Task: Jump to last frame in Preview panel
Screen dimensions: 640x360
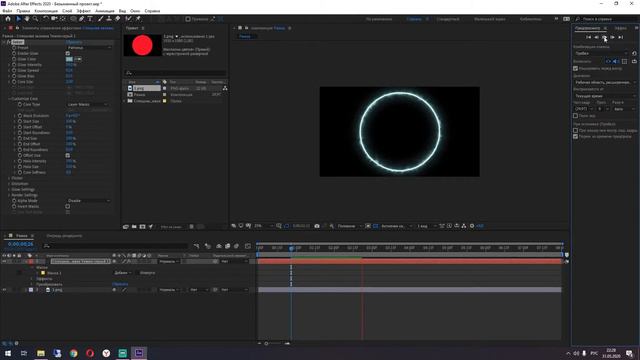Action: click(x=620, y=37)
